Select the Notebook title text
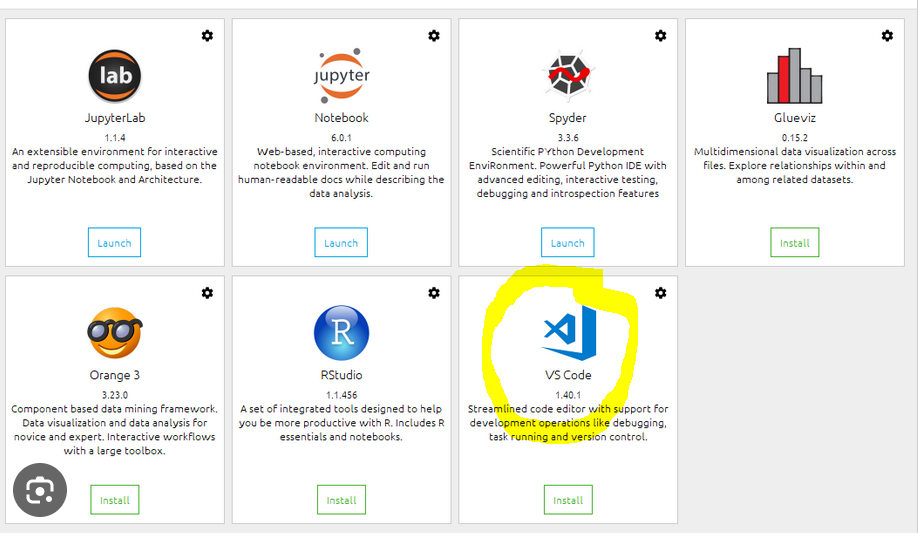This screenshot has height=533, width=918. pos(341,118)
